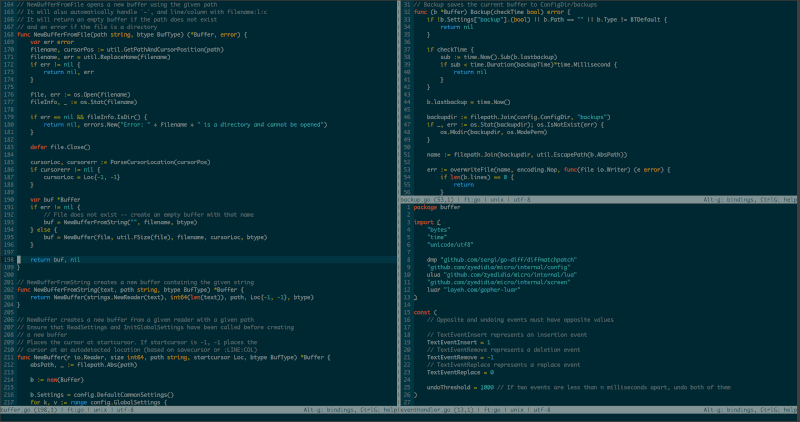Click the 'TextEventReplace = 0' line

coord(460,373)
